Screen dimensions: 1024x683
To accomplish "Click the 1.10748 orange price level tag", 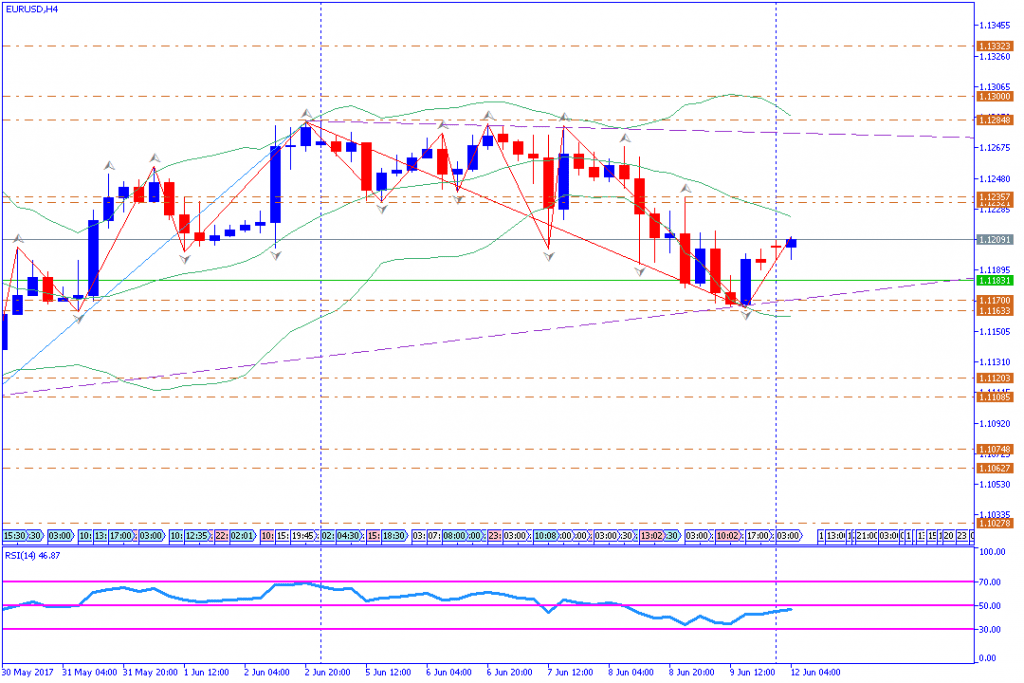I will (x=995, y=449).
